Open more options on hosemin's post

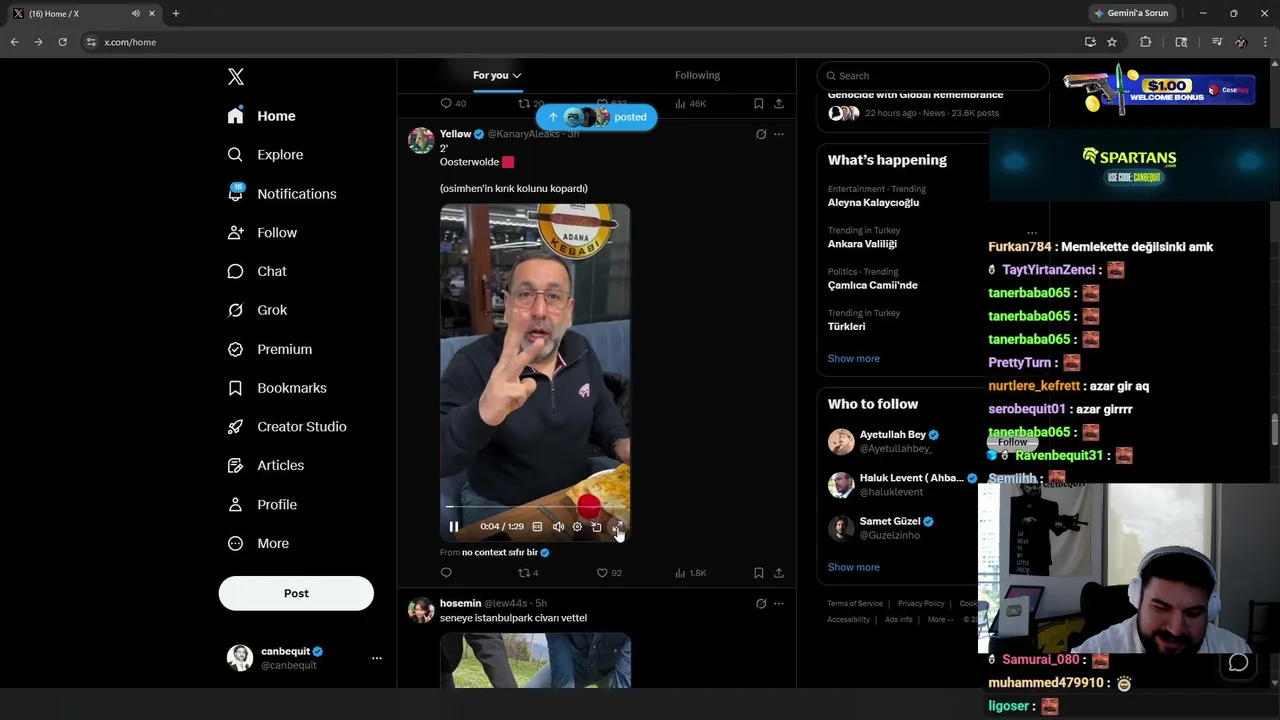click(x=779, y=604)
